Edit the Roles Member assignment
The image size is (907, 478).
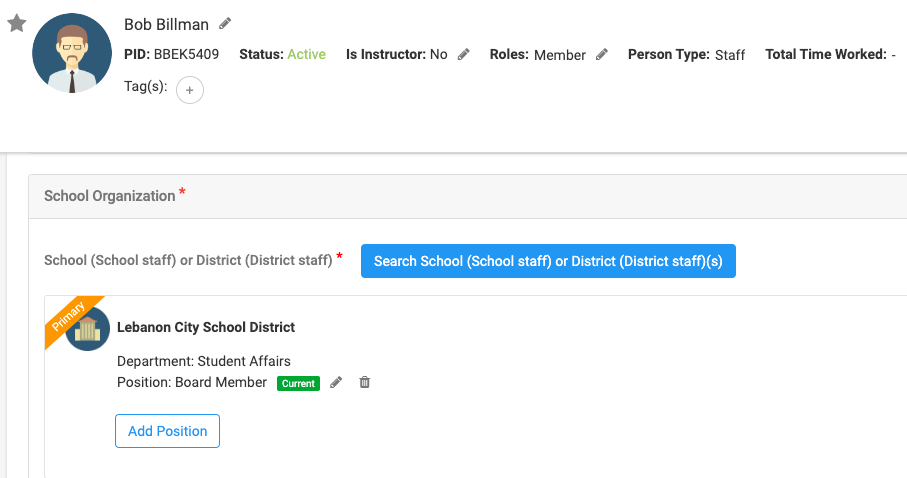pos(602,54)
